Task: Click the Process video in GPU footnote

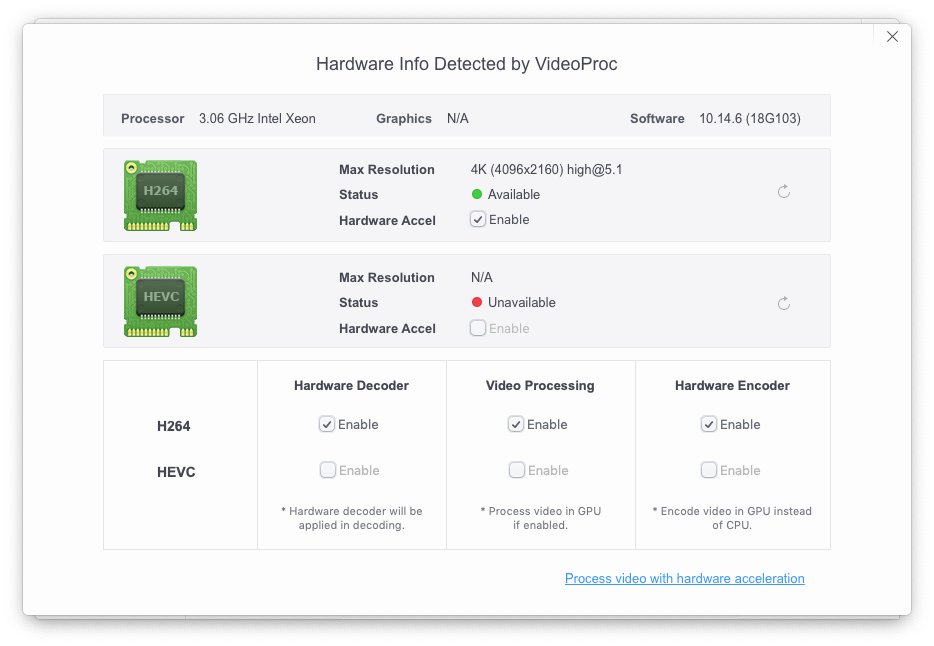Action: click(x=540, y=518)
